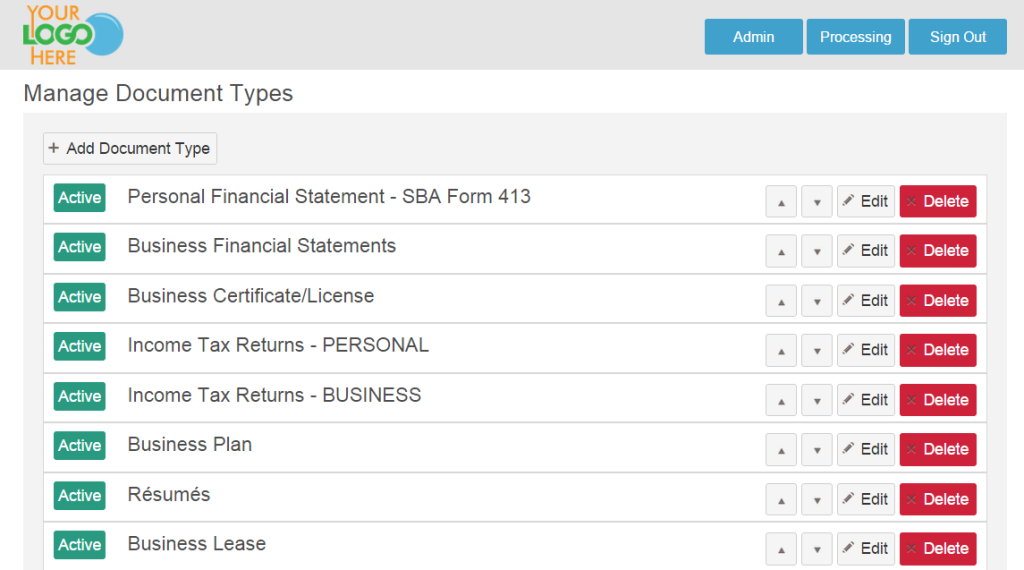Move Personal Financial Statement row up
Screen dimensions: 1024x570
[x=781, y=201]
